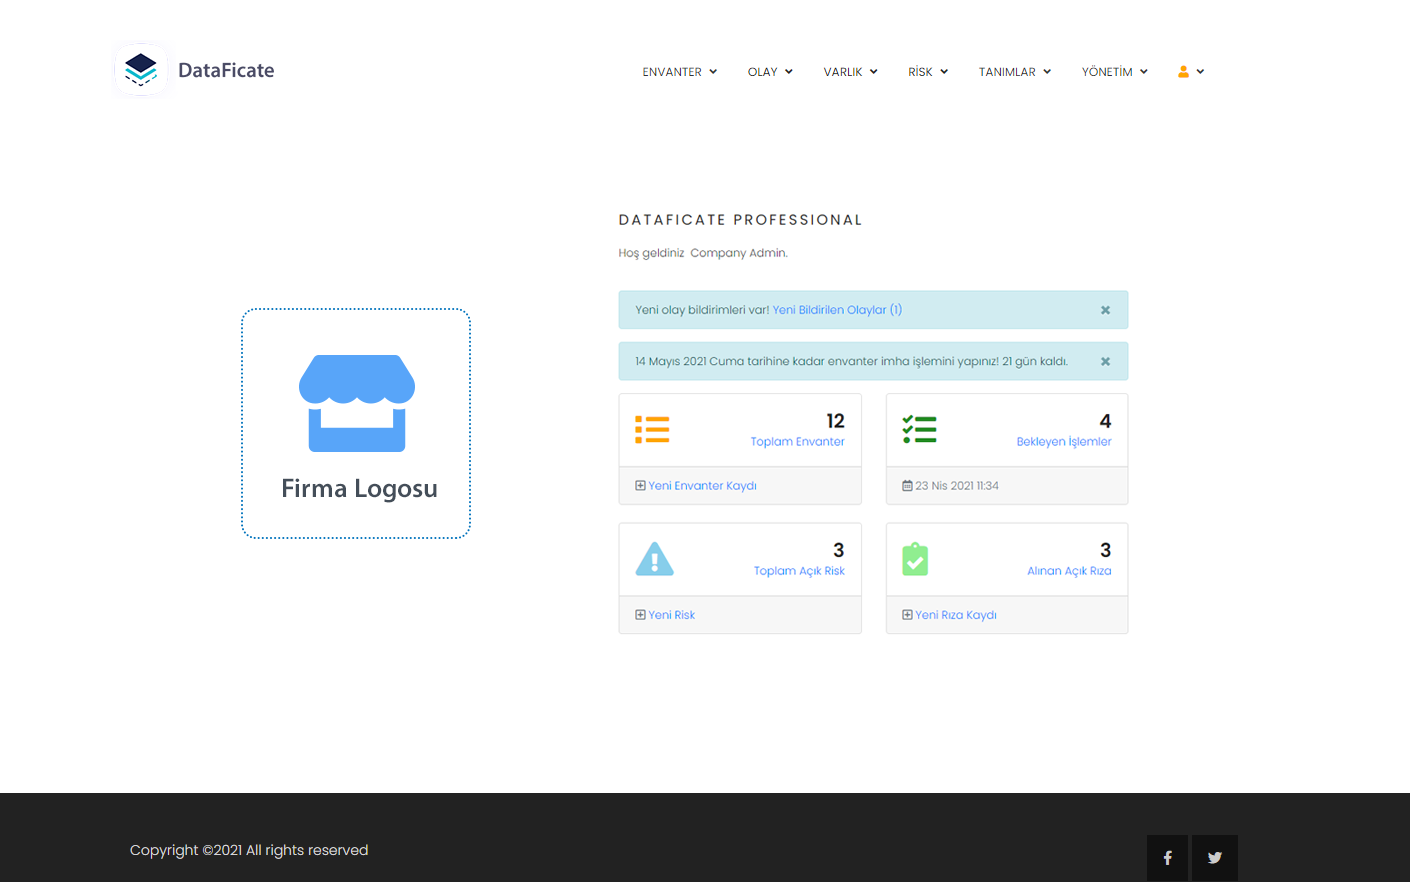
Task: Click Copyright ©2021 All rights reserved text
Action: point(249,850)
